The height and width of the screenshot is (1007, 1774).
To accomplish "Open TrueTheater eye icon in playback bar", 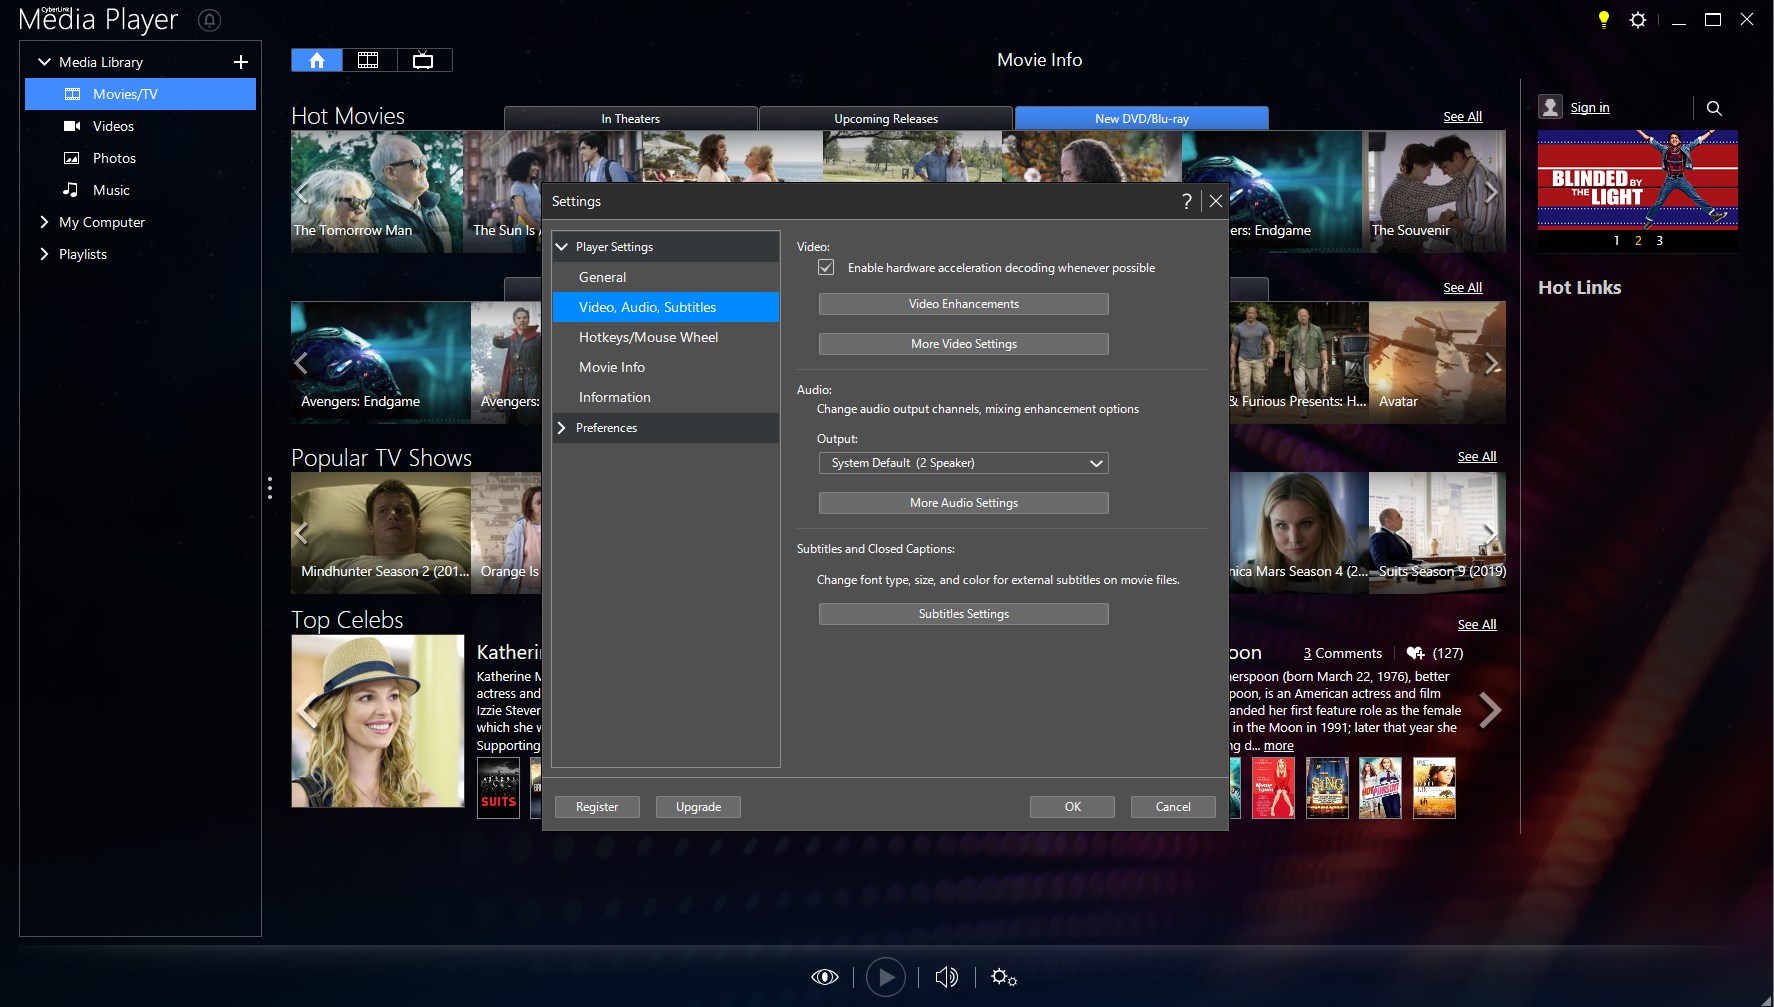I will coord(825,977).
